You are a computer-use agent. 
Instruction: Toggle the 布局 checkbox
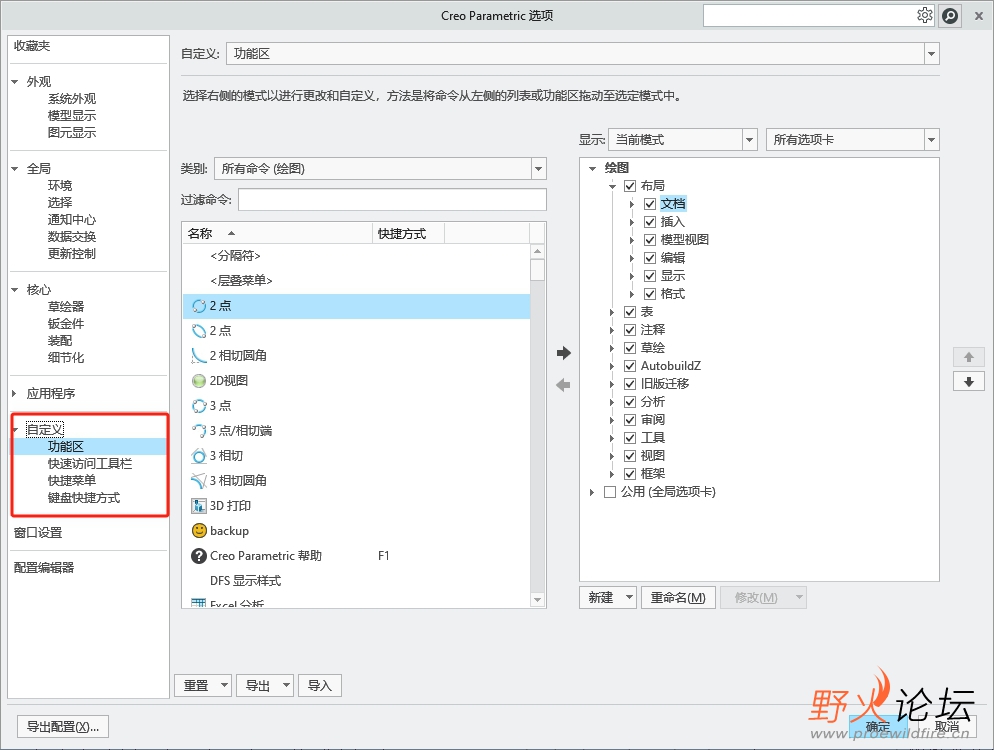pyautogui.click(x=630, y=186)
